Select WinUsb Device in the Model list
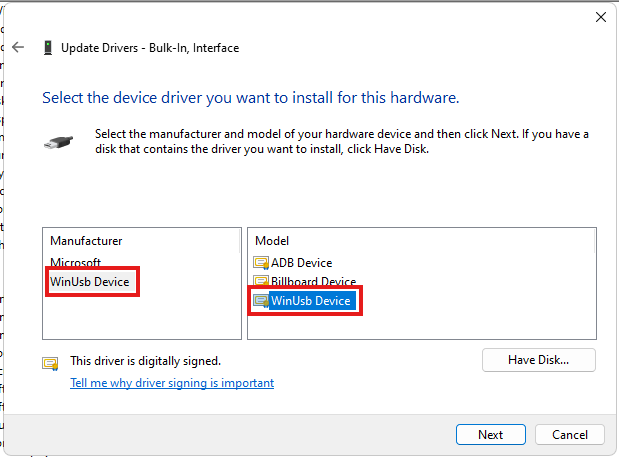The width and height of the screenshot is (619, 457). tap(311, 301)
